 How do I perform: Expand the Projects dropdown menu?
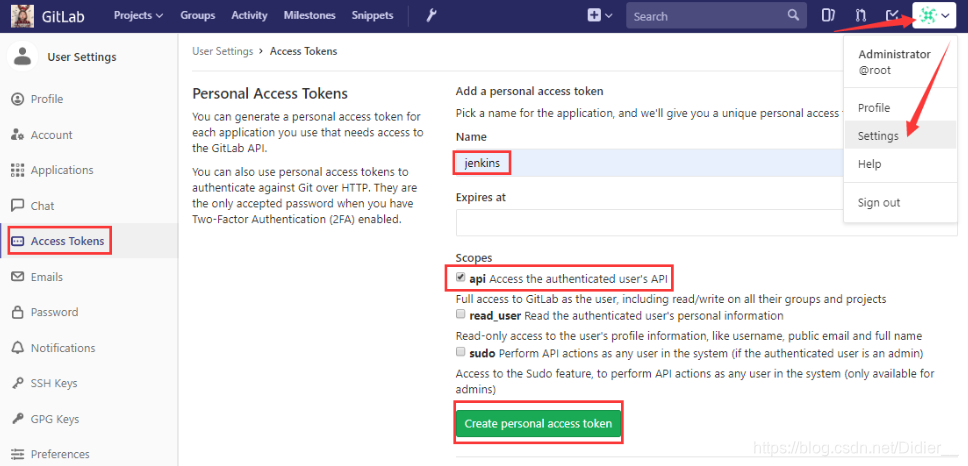click(138, 15)
